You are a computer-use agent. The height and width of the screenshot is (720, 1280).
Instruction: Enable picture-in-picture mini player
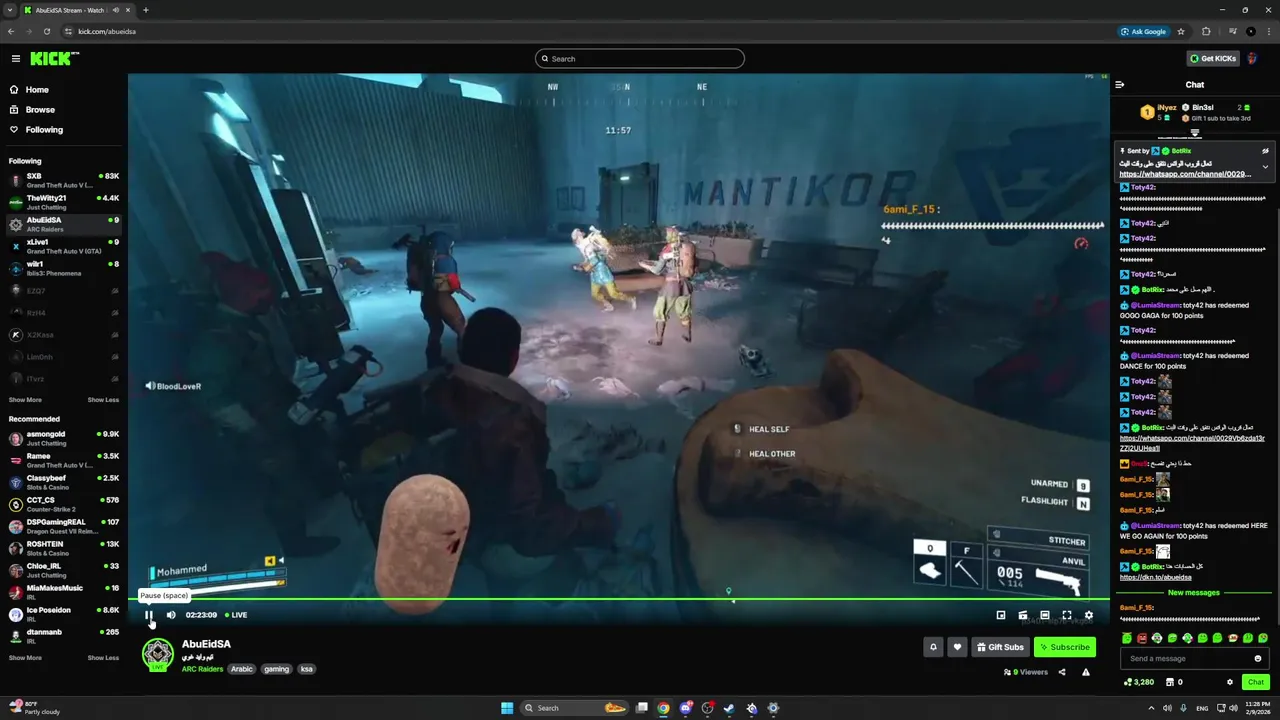(x=1001, y=615)
